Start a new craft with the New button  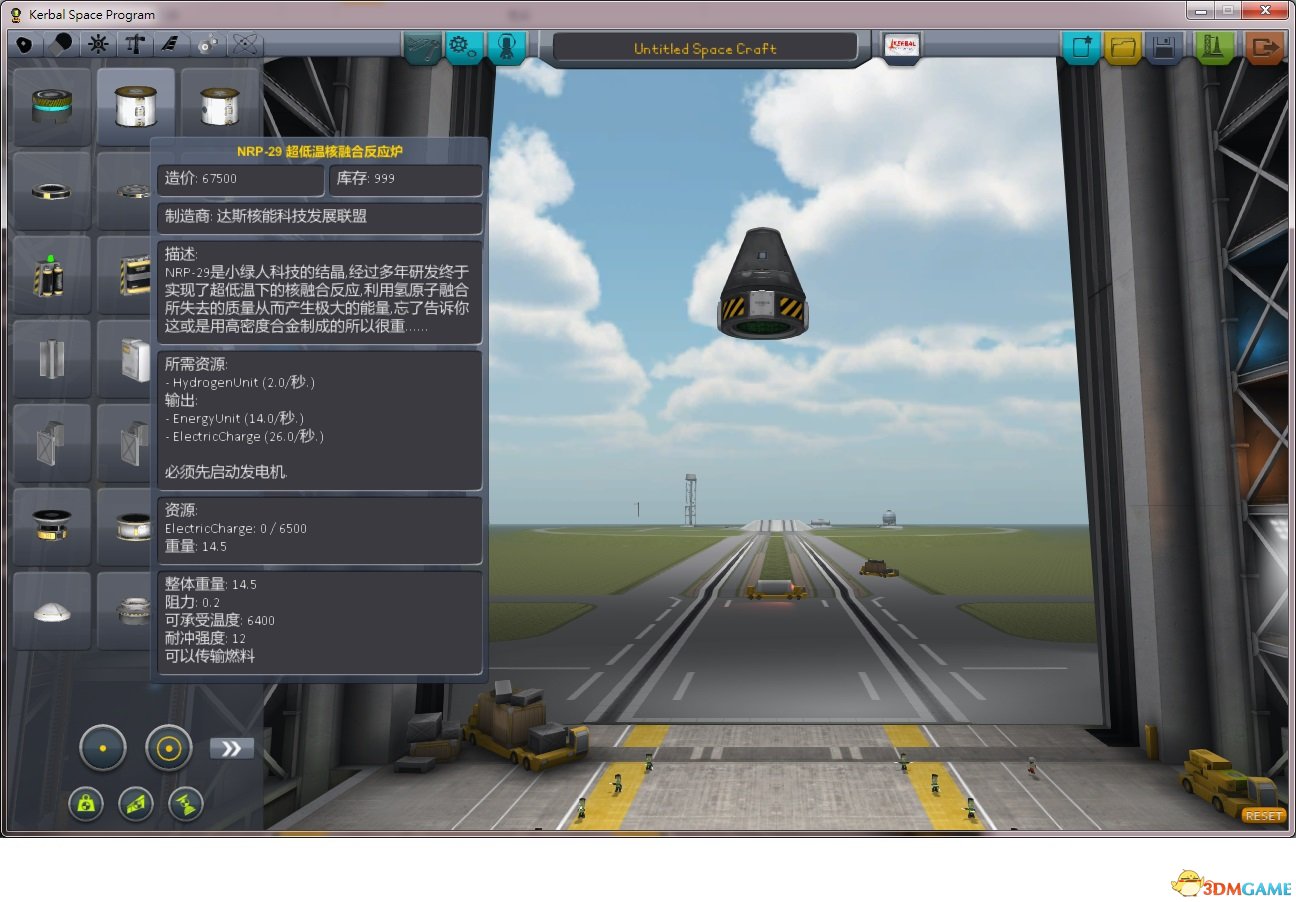tap(1081, 47)
